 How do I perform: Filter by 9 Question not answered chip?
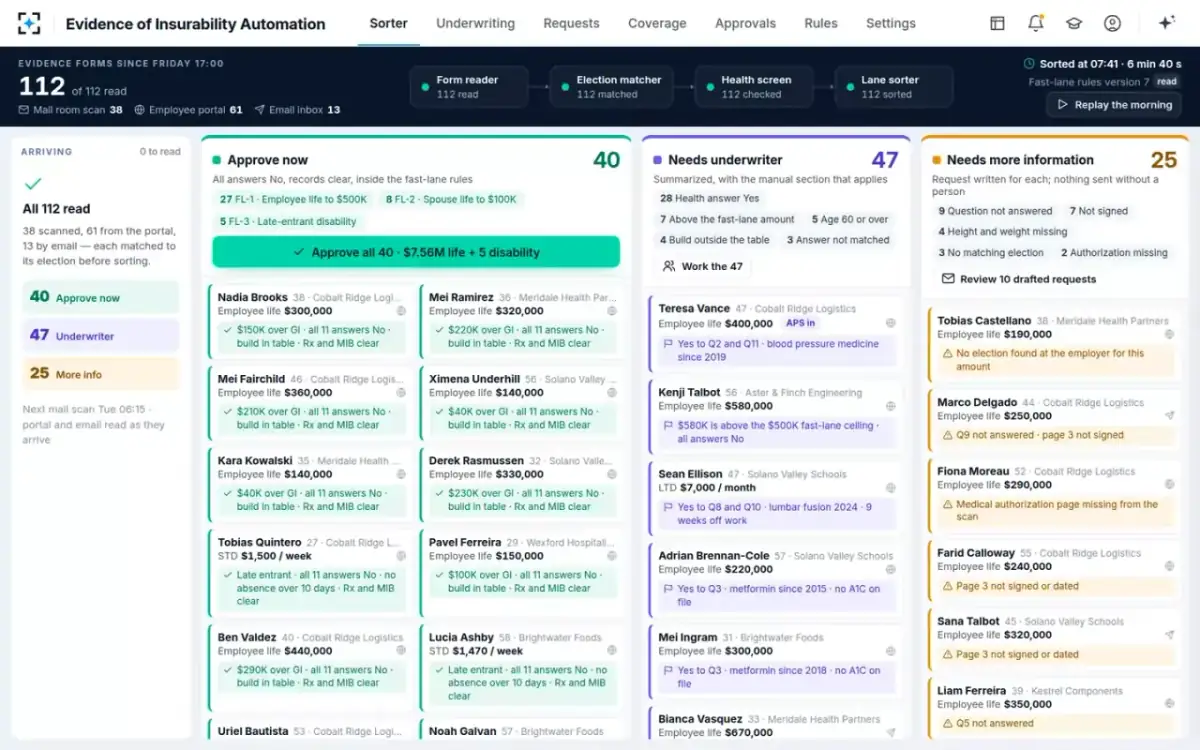995,211
